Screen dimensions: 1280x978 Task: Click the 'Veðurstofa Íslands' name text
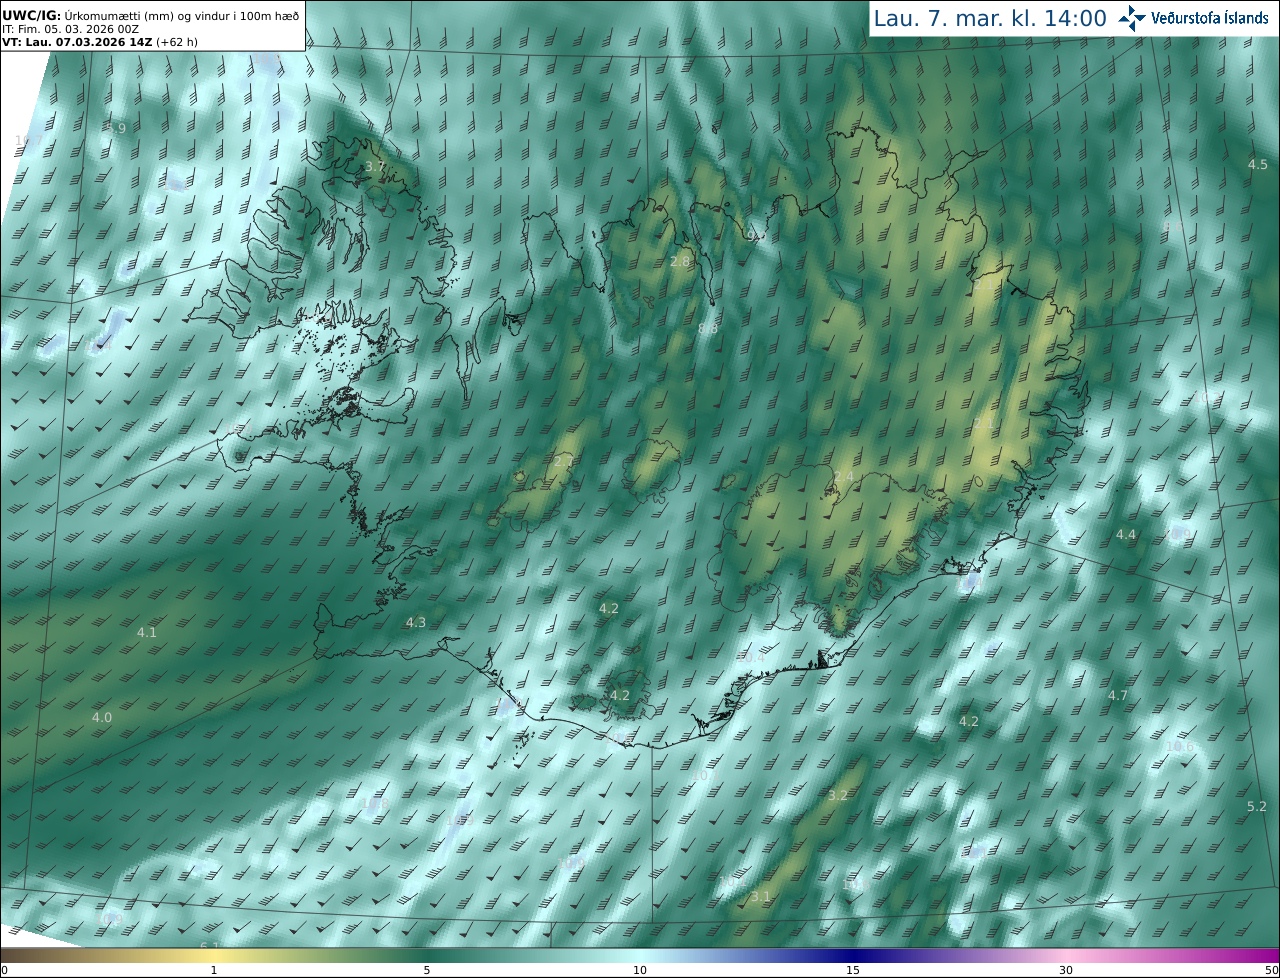(x=1209, y=18)
